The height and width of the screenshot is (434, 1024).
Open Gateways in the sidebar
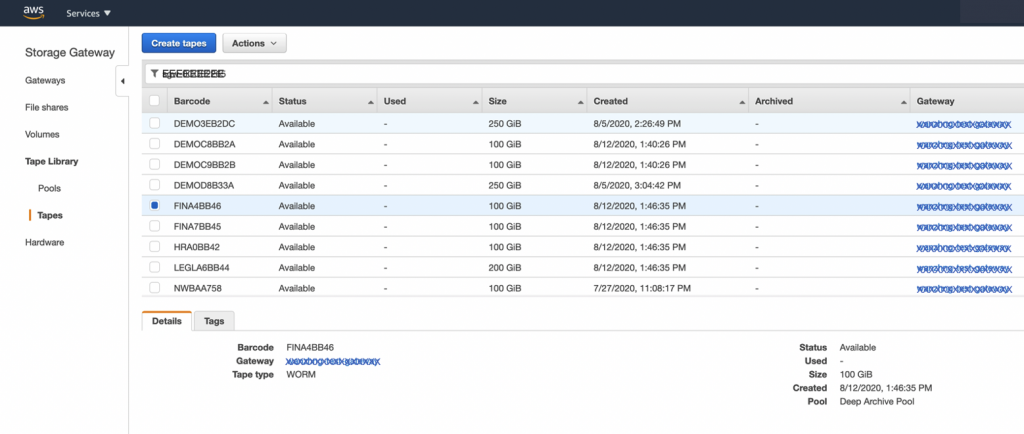tap(45, 80)
